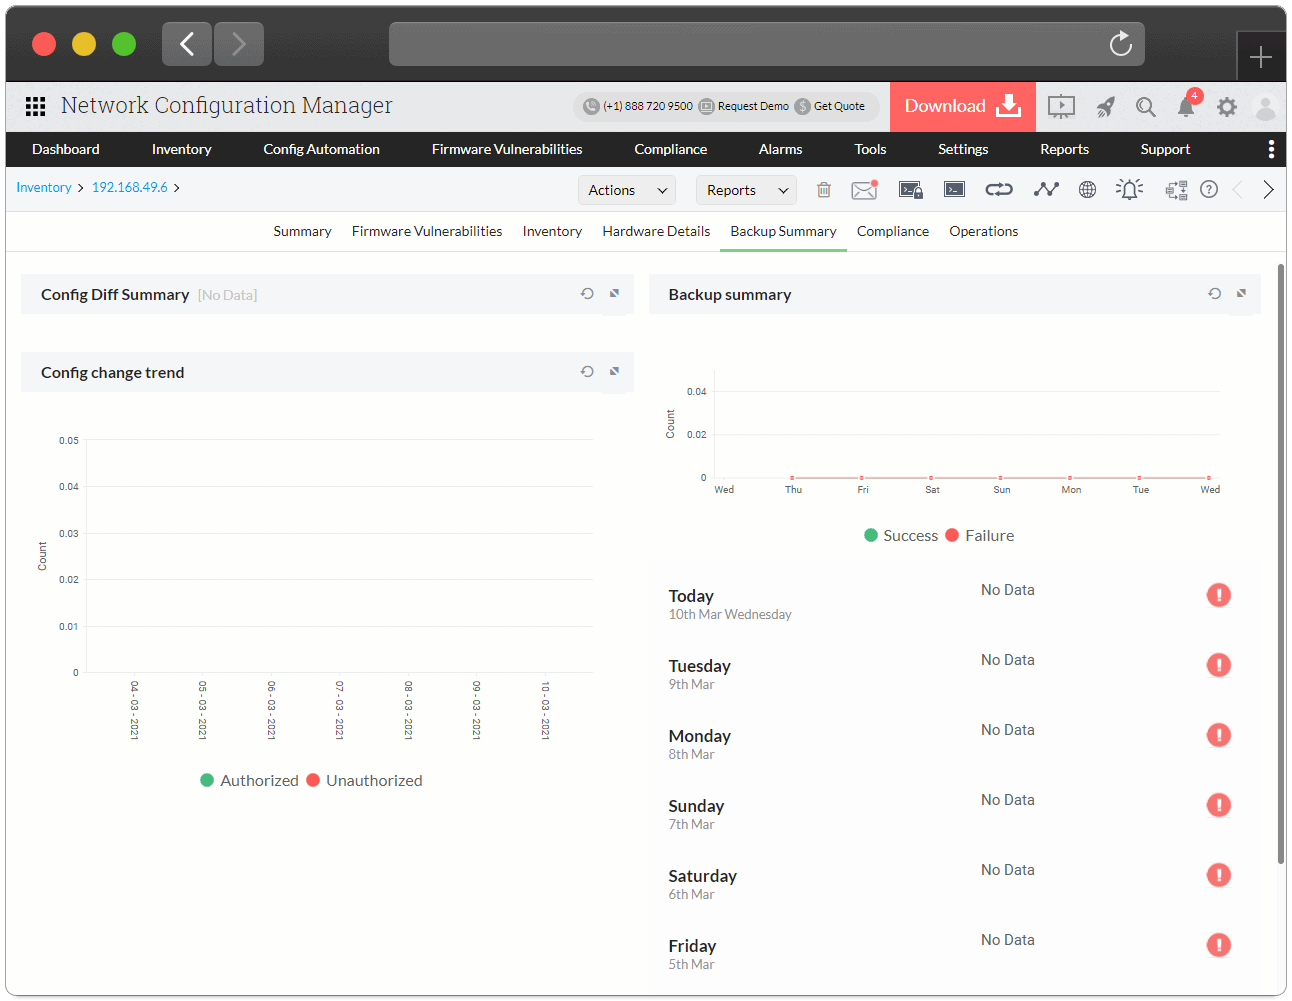
Task: Refresh the Config change trend widget
Action: click(587, 372)
